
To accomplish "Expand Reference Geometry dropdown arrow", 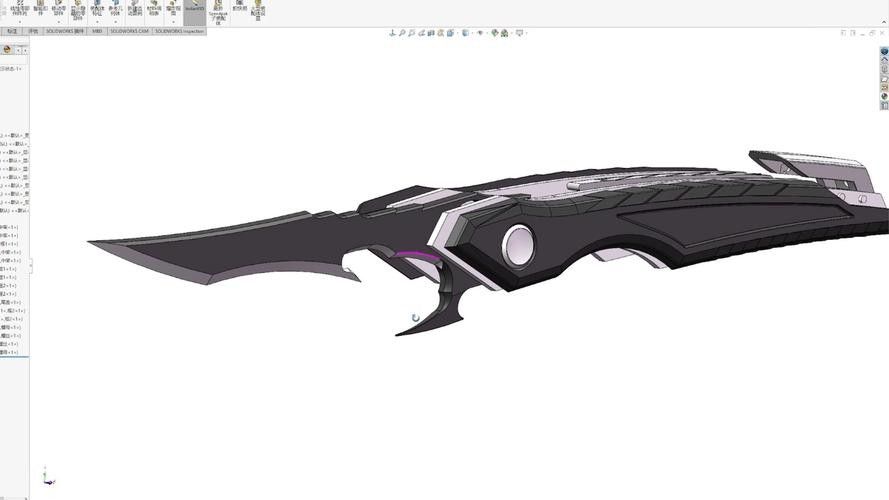I will (116, 22).
